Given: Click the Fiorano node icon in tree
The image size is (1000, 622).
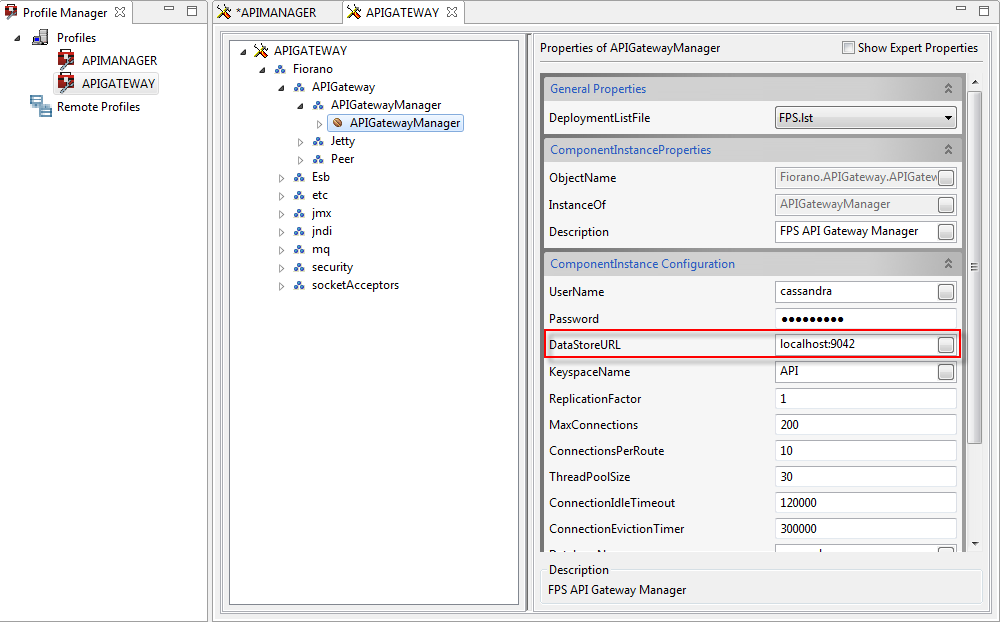Looking at the screenshot, I should (x=280, y=69).
